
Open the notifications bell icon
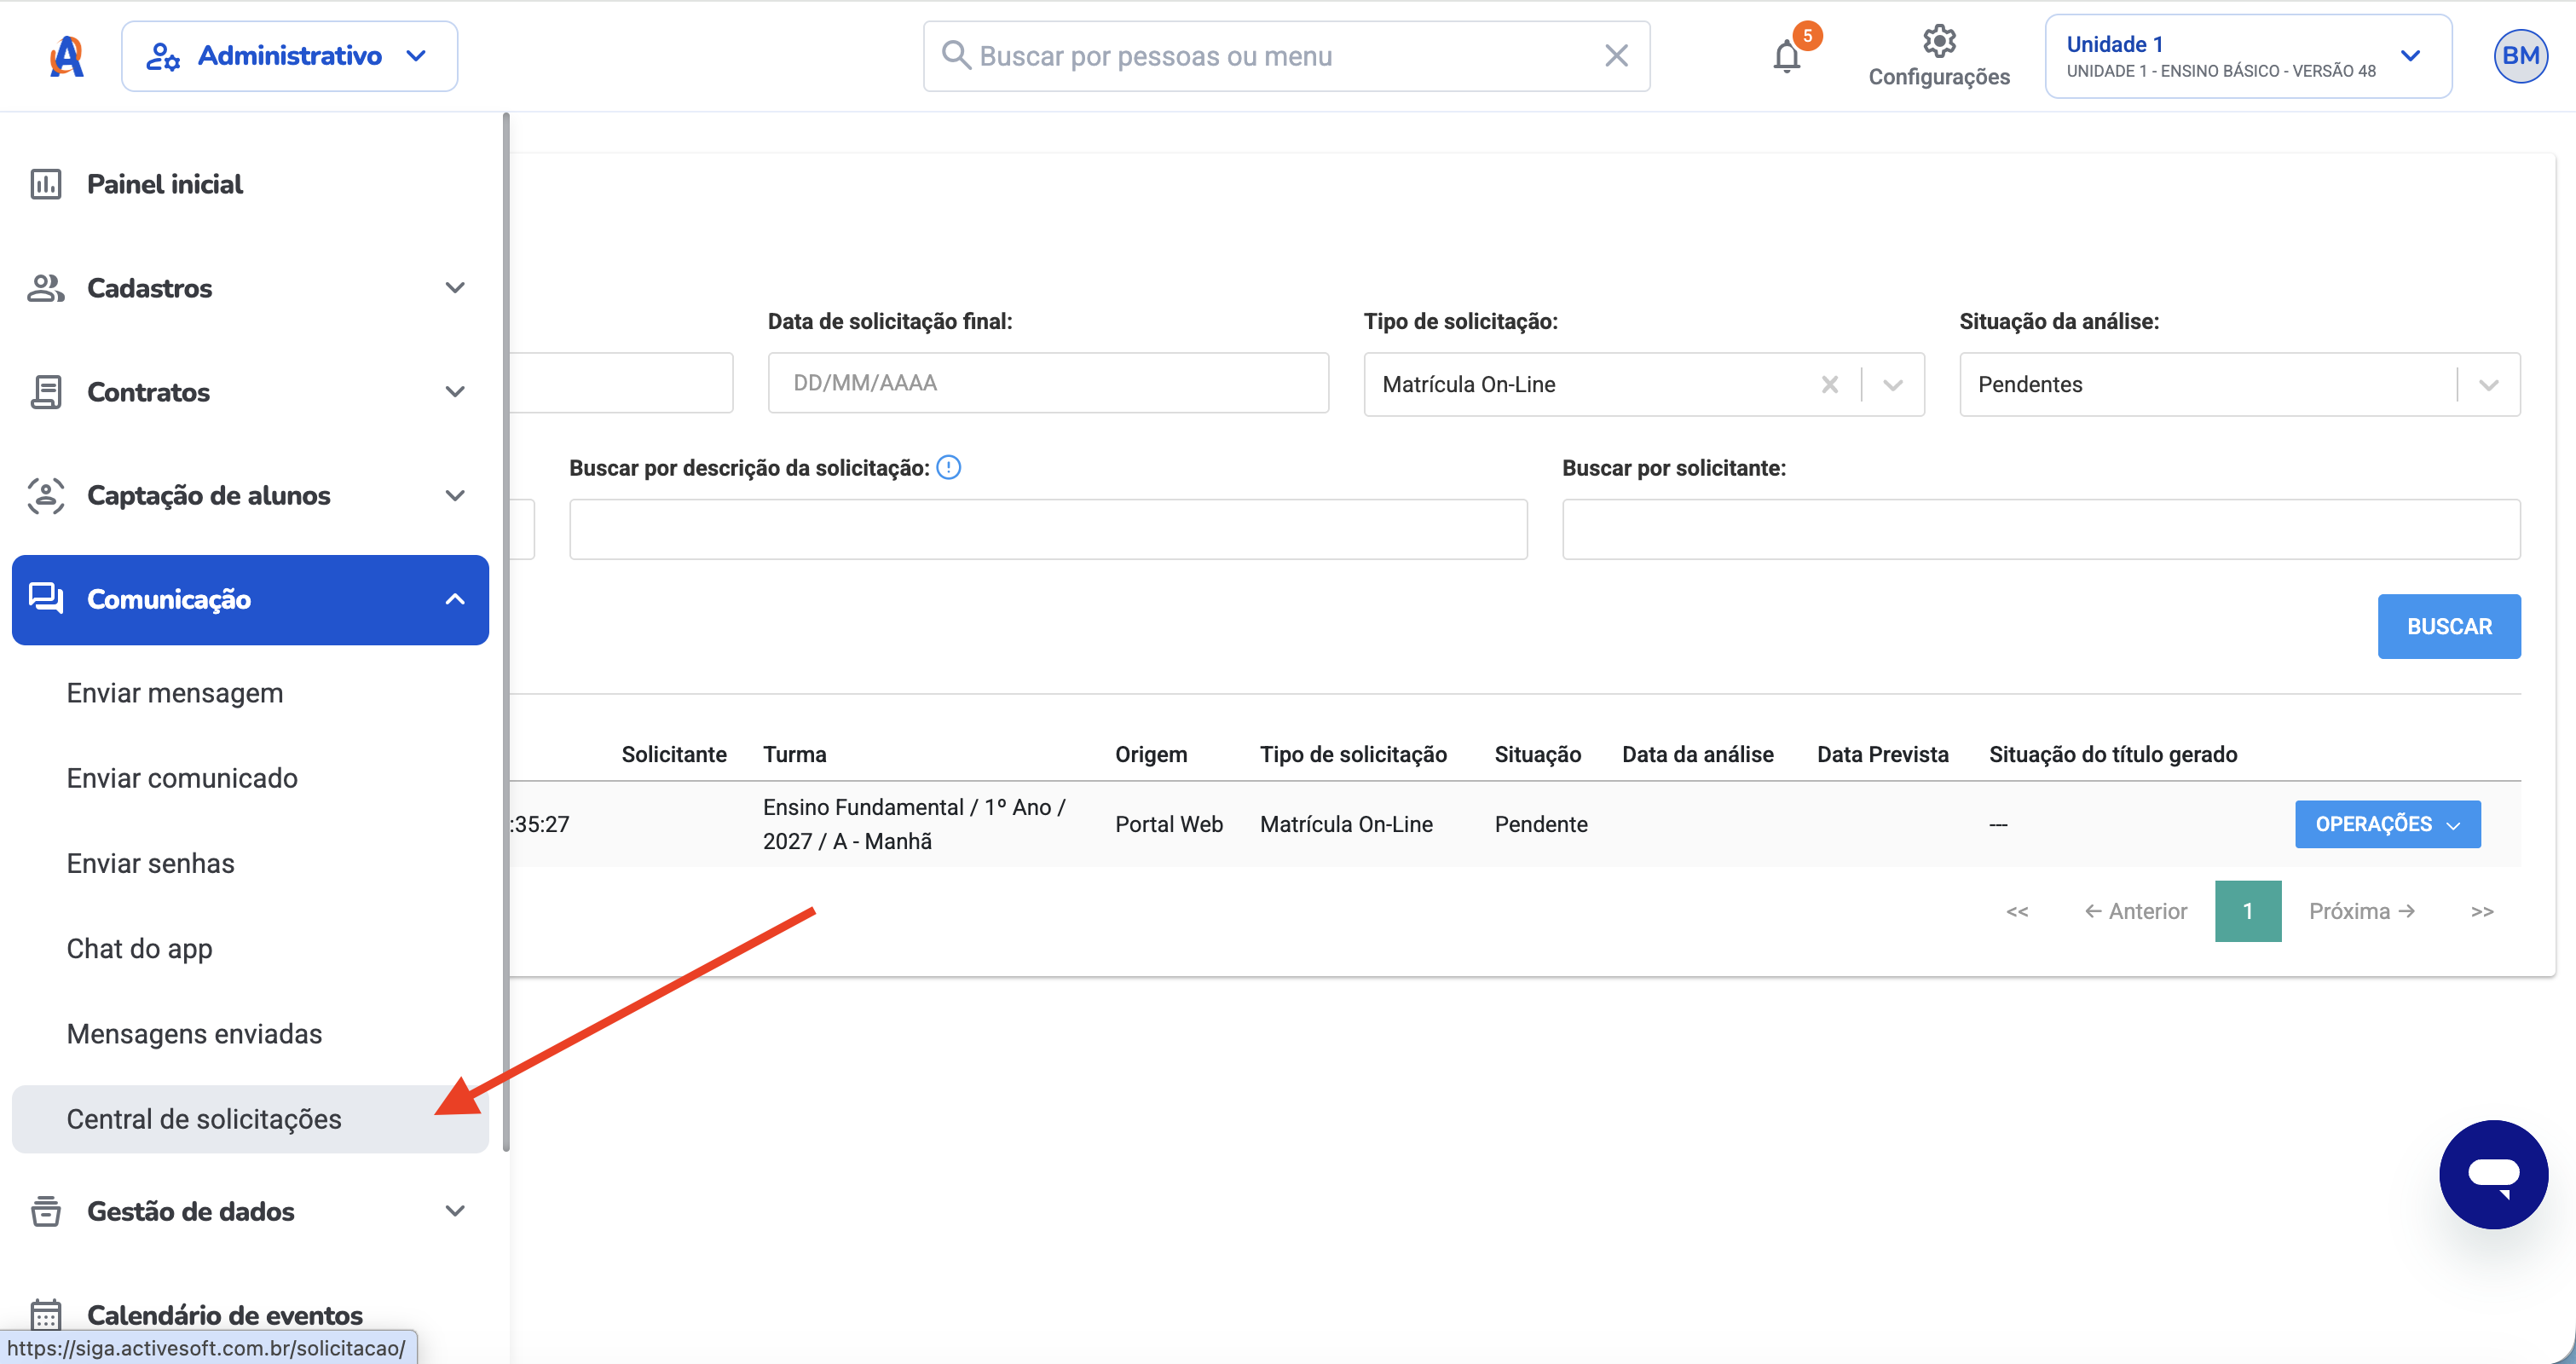click(x=1787, y=55)
